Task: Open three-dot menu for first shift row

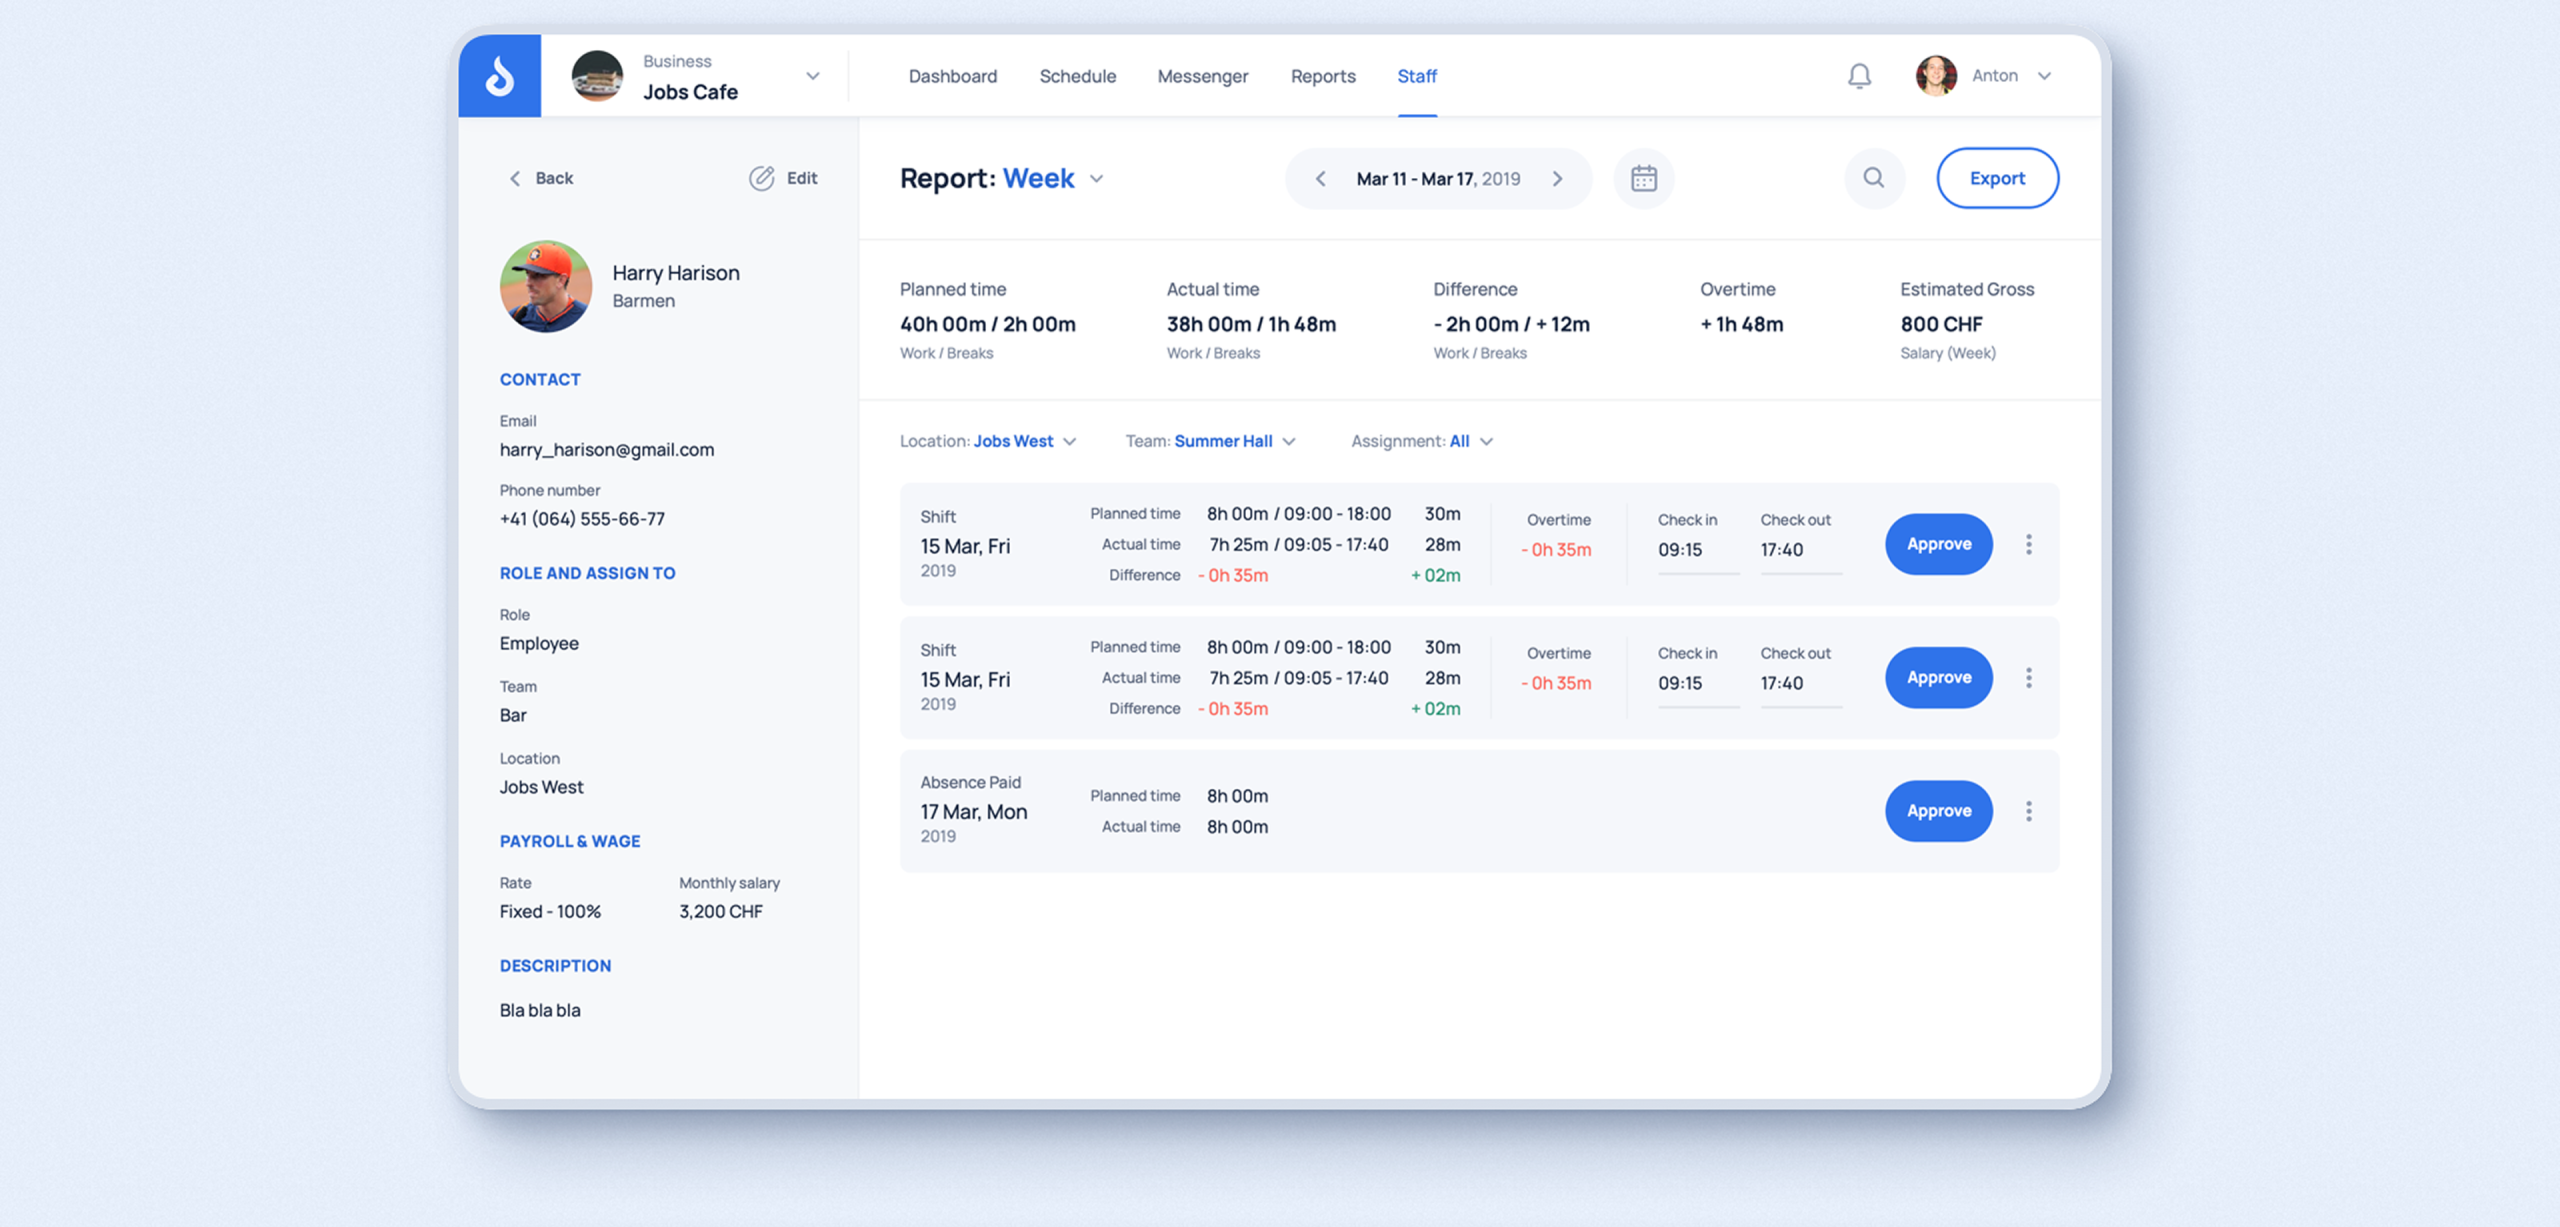Action: 2028,544
